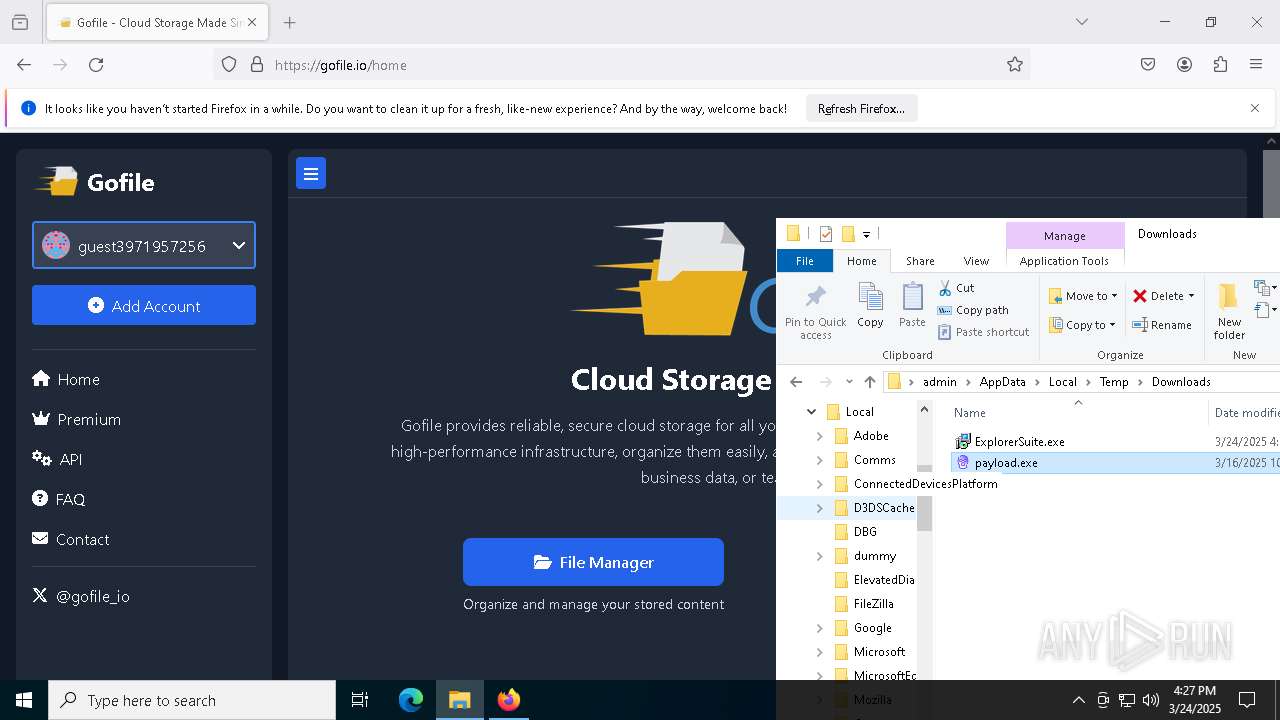Open the Firefox account icon

click(x=1184, y=65)
